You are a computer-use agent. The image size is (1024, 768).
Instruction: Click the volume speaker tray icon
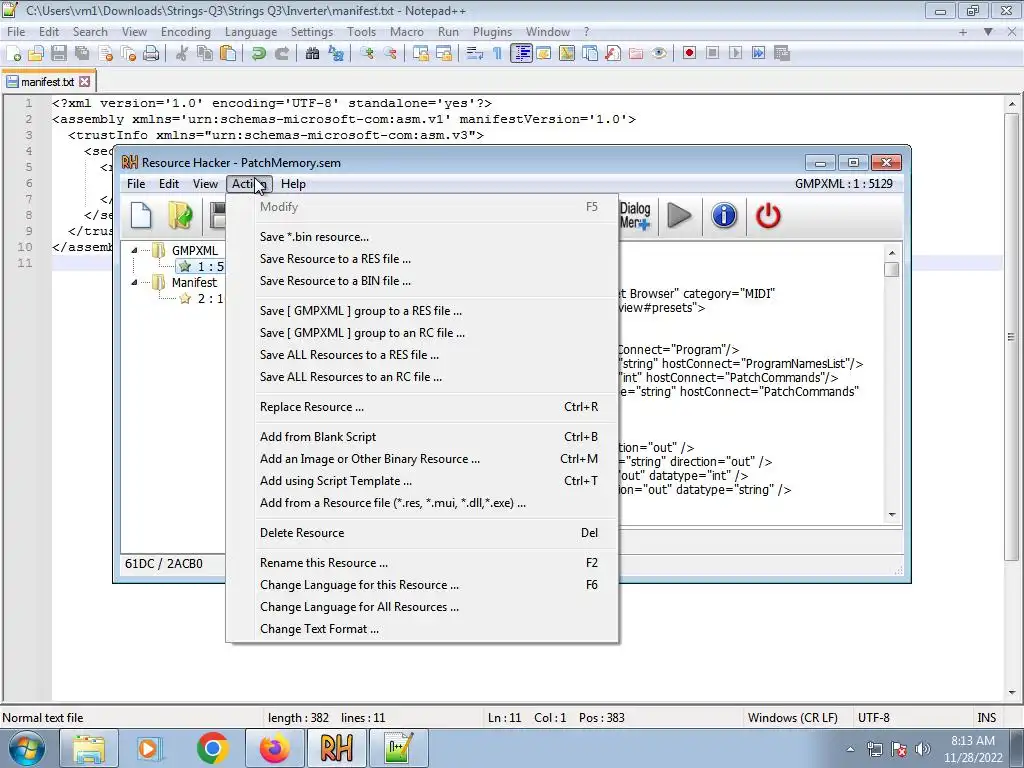pos(923,749)
